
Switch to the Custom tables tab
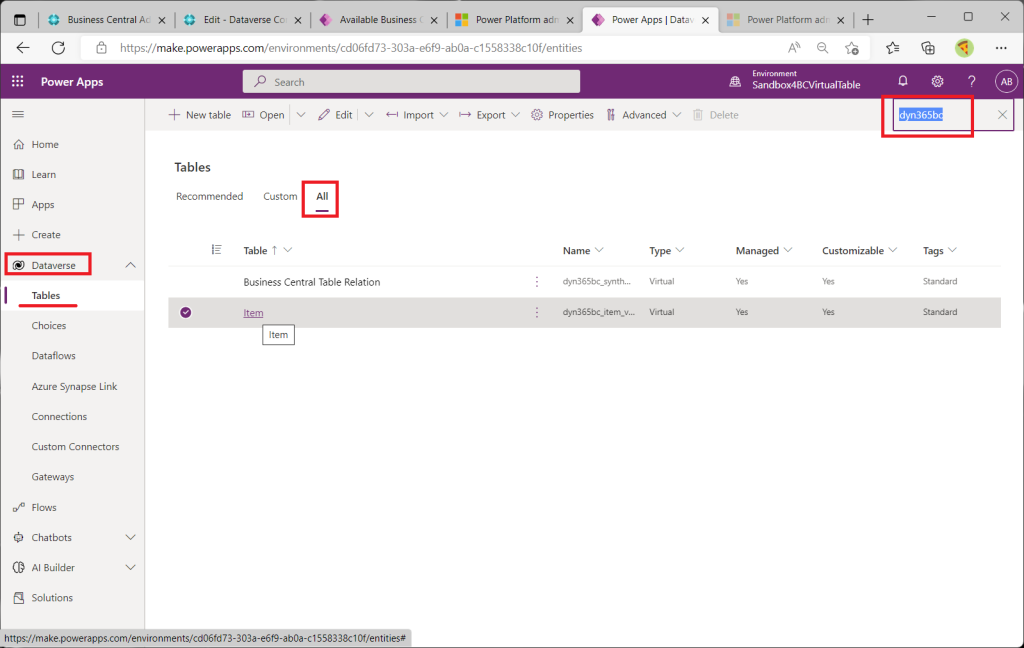280,196
